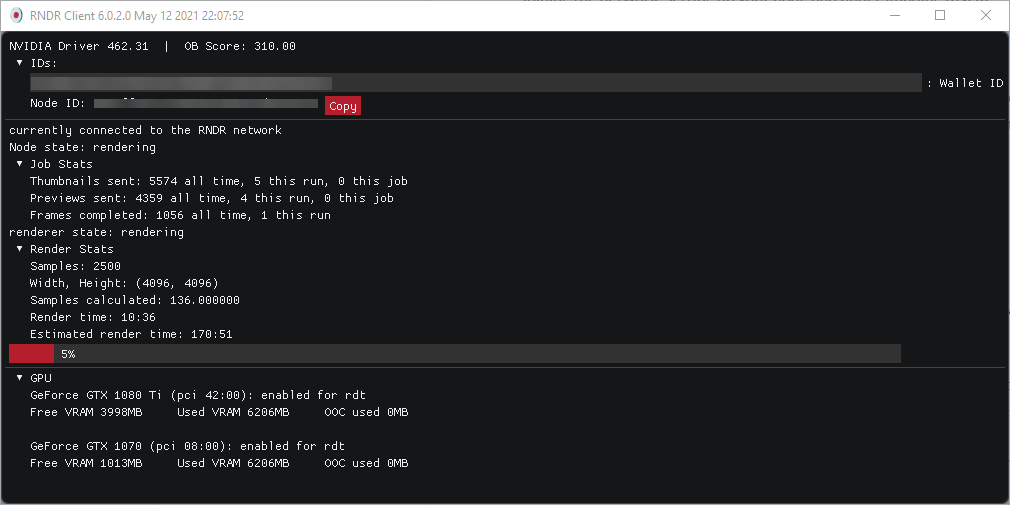Click 'Node state: rendering' line

click(x=82, y=147)
